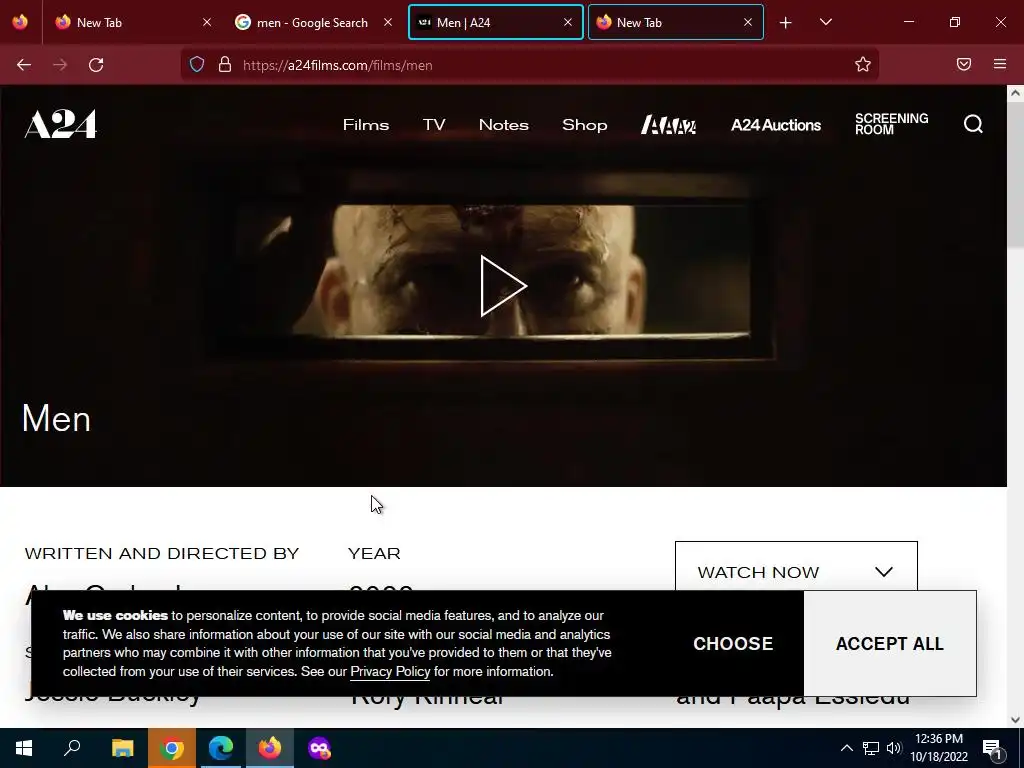Open the notification center icon
Image resolution: width=1024 pixels, height=768 pixels.
[x=991, y=748]
